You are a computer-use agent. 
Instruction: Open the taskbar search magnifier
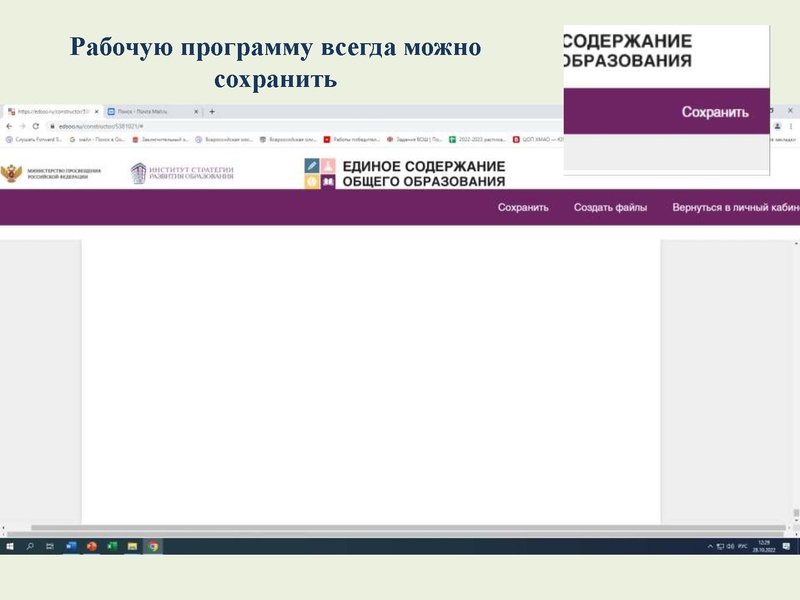[30, 546]
